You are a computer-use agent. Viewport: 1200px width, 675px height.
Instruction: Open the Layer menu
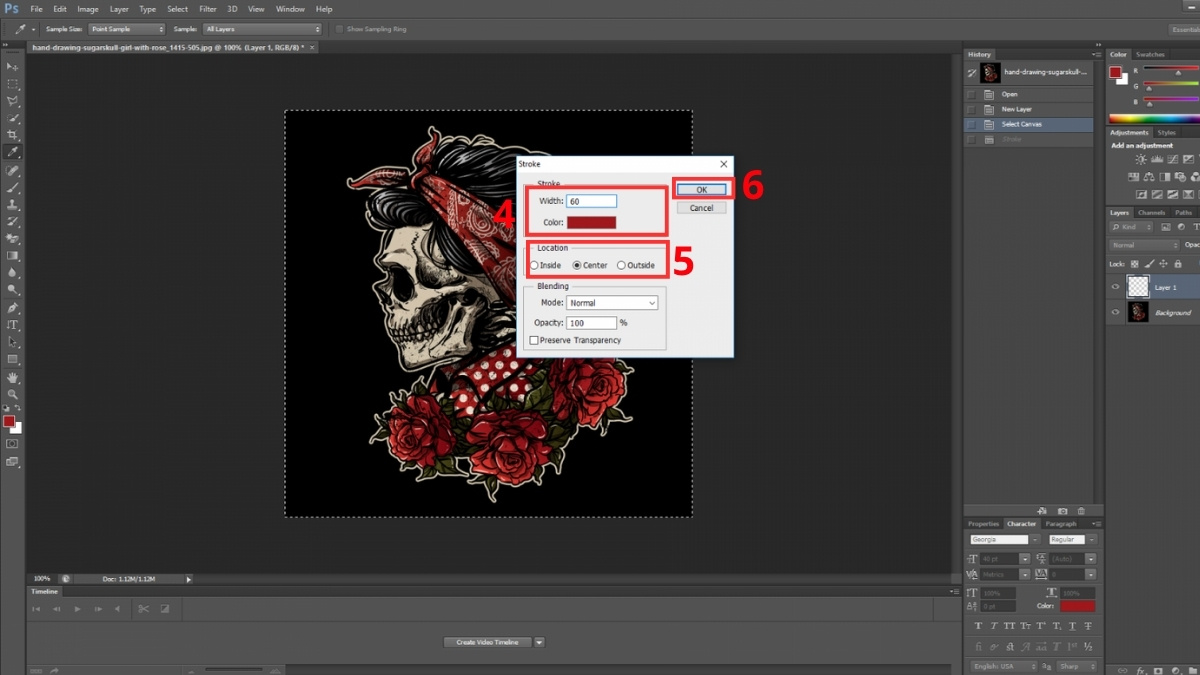[x=119, y=9]
